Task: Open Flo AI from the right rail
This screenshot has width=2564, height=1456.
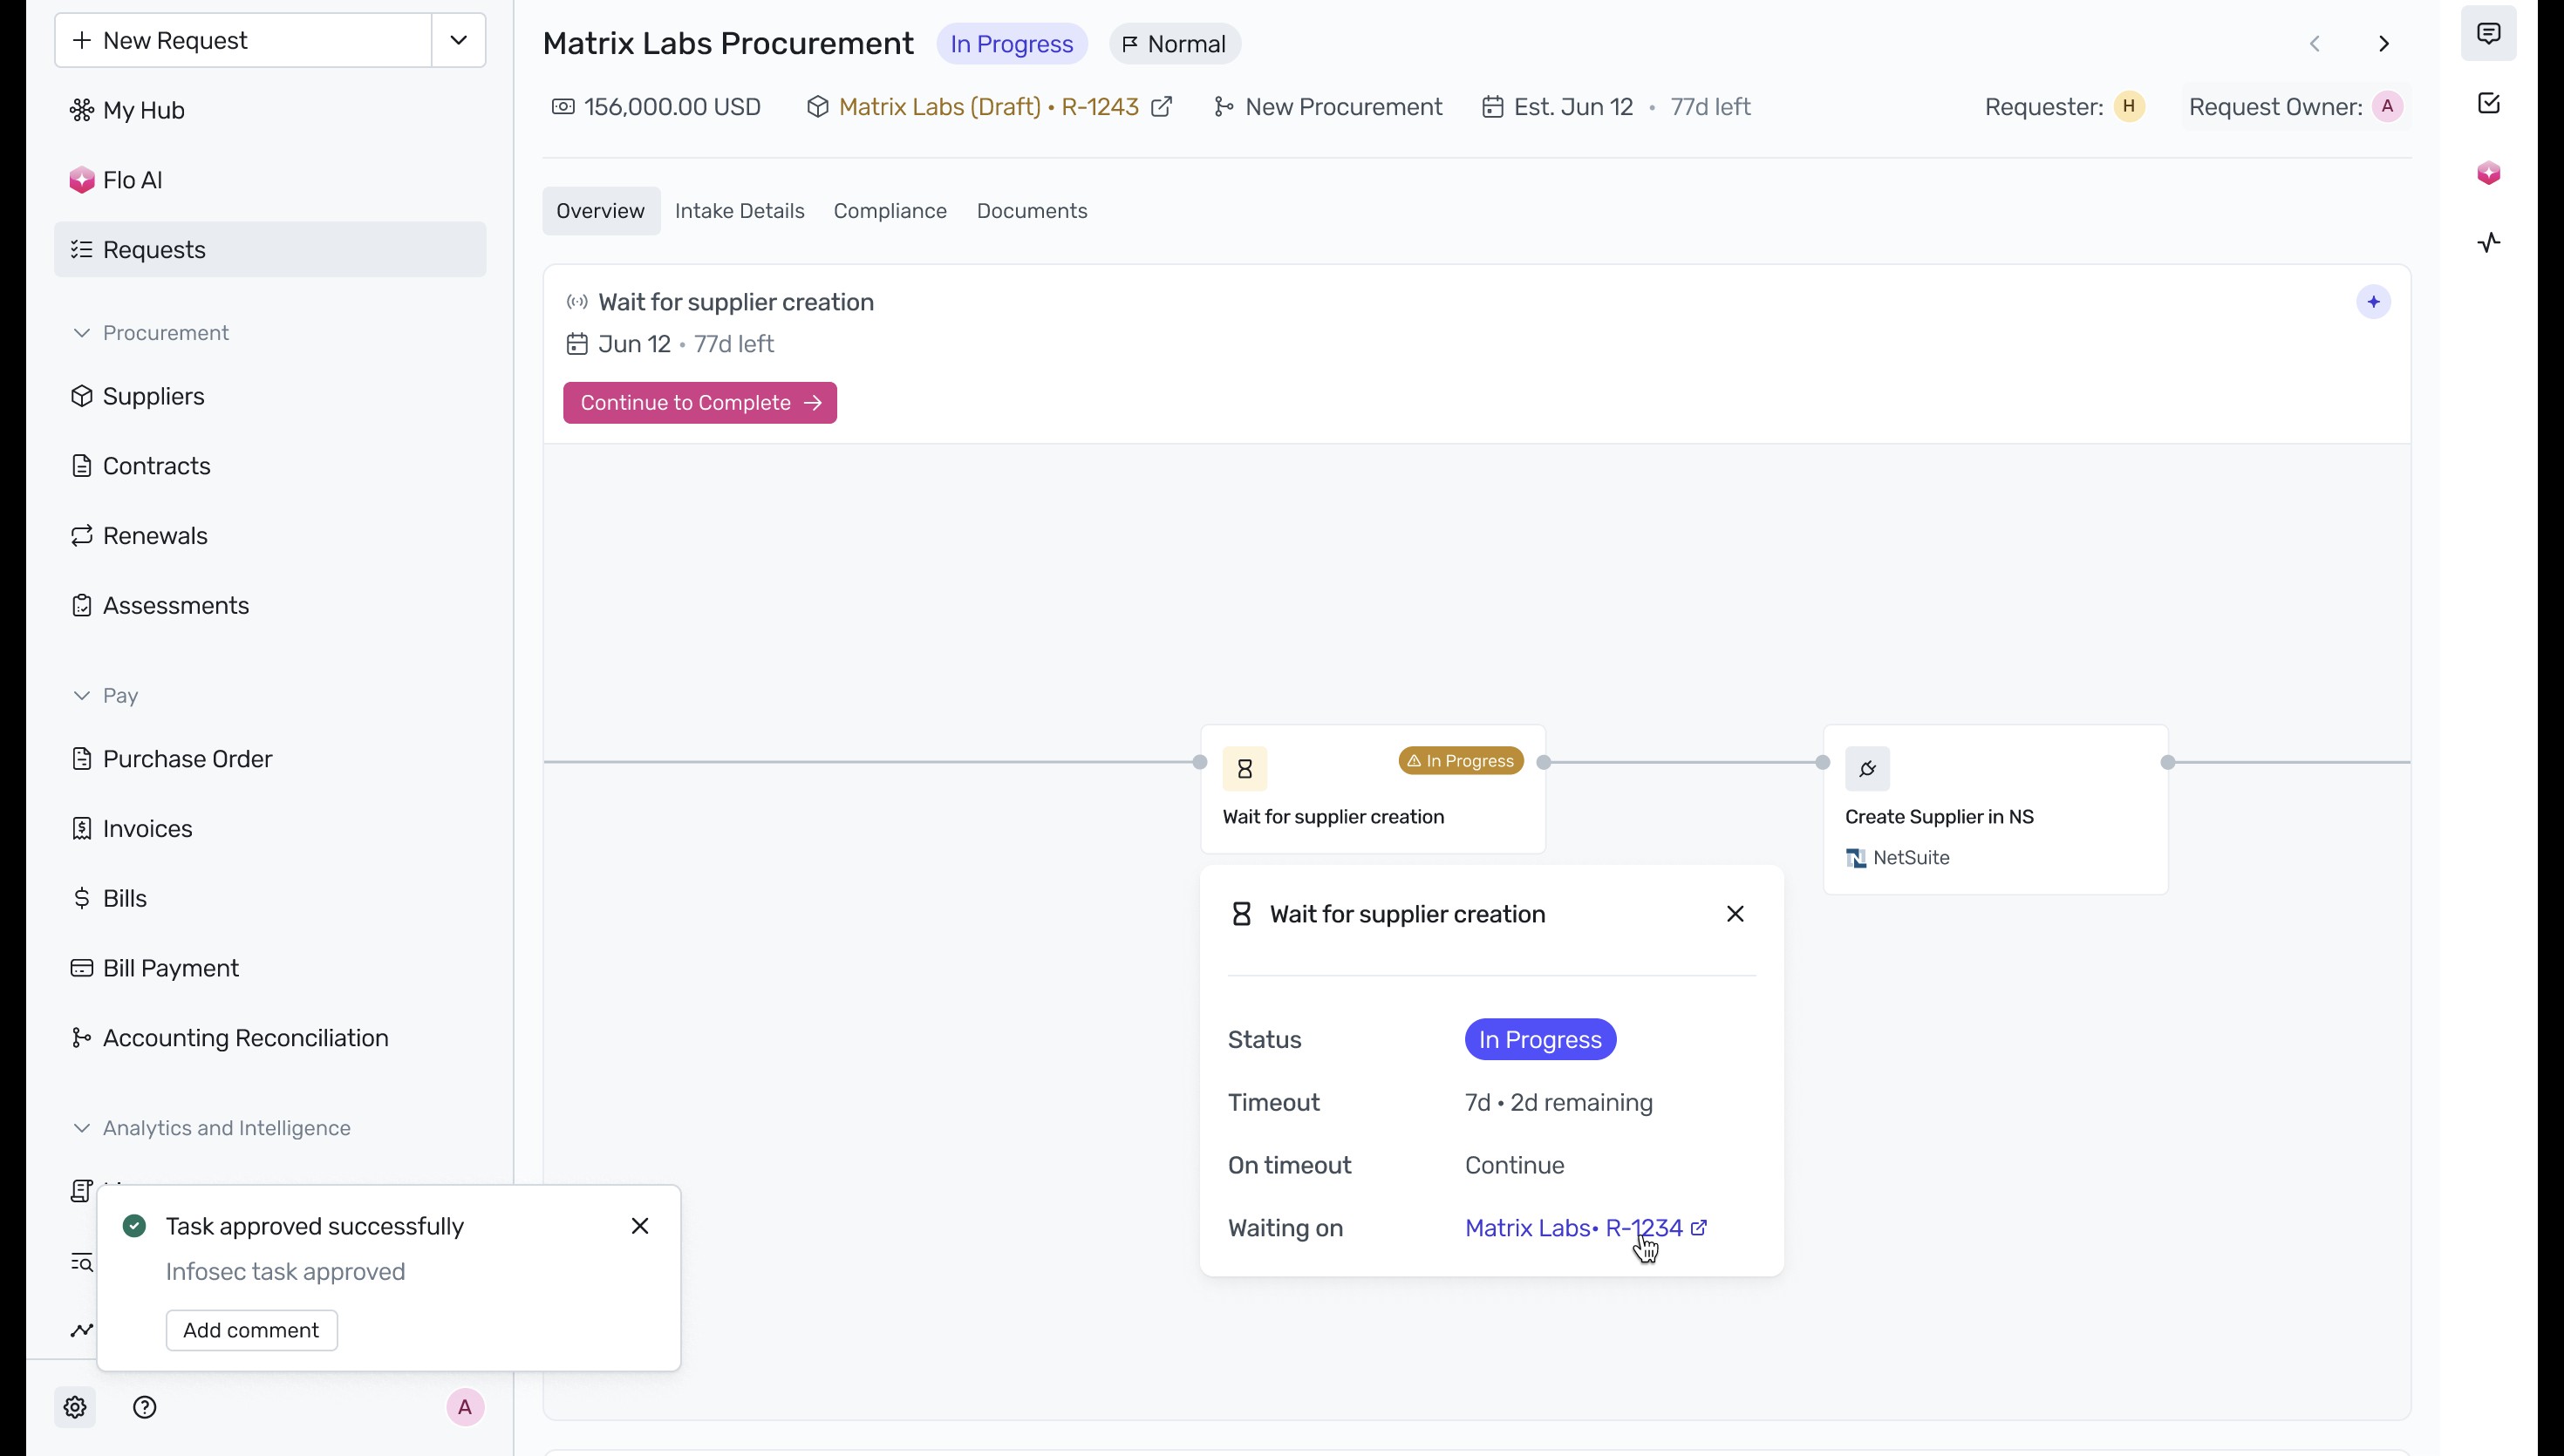Action: (2488, 173)
